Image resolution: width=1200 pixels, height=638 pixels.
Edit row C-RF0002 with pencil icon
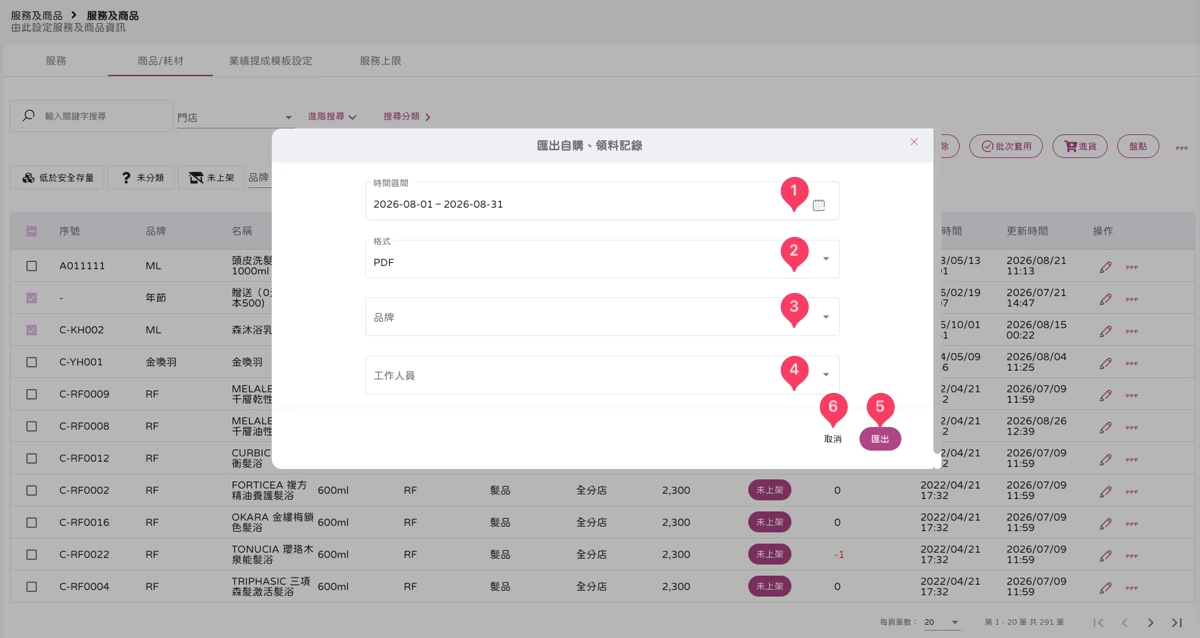tap(1105, 491)
